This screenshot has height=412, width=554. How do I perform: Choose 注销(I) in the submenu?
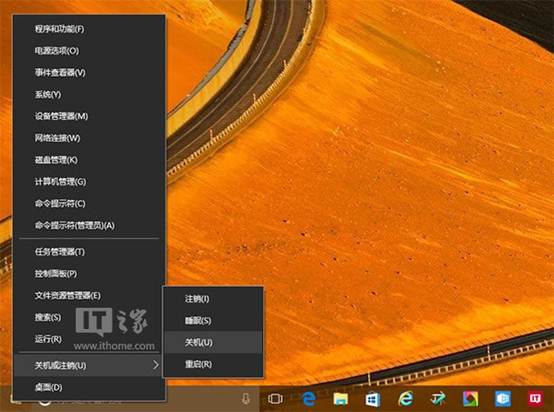click(213, 299)
